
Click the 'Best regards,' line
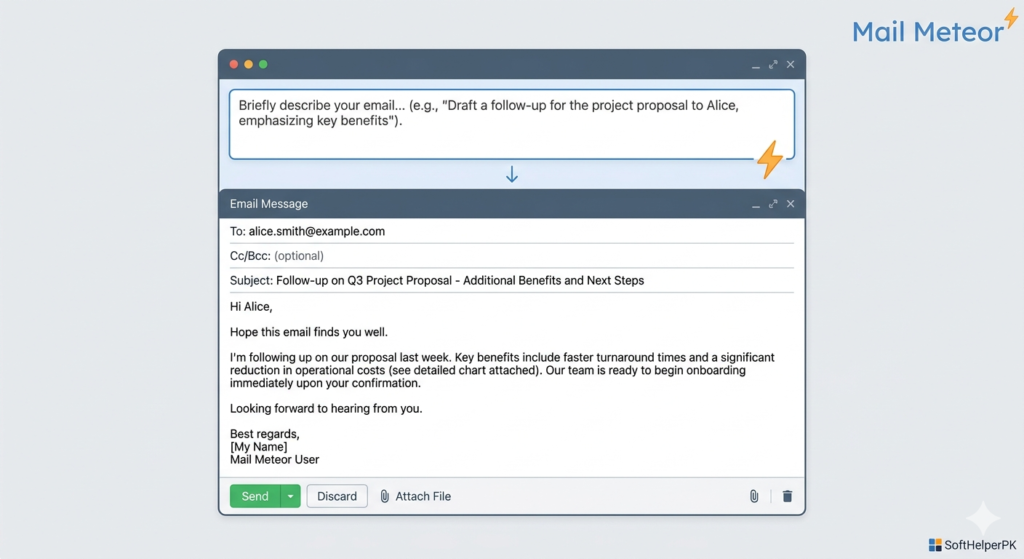pos(264,434)
